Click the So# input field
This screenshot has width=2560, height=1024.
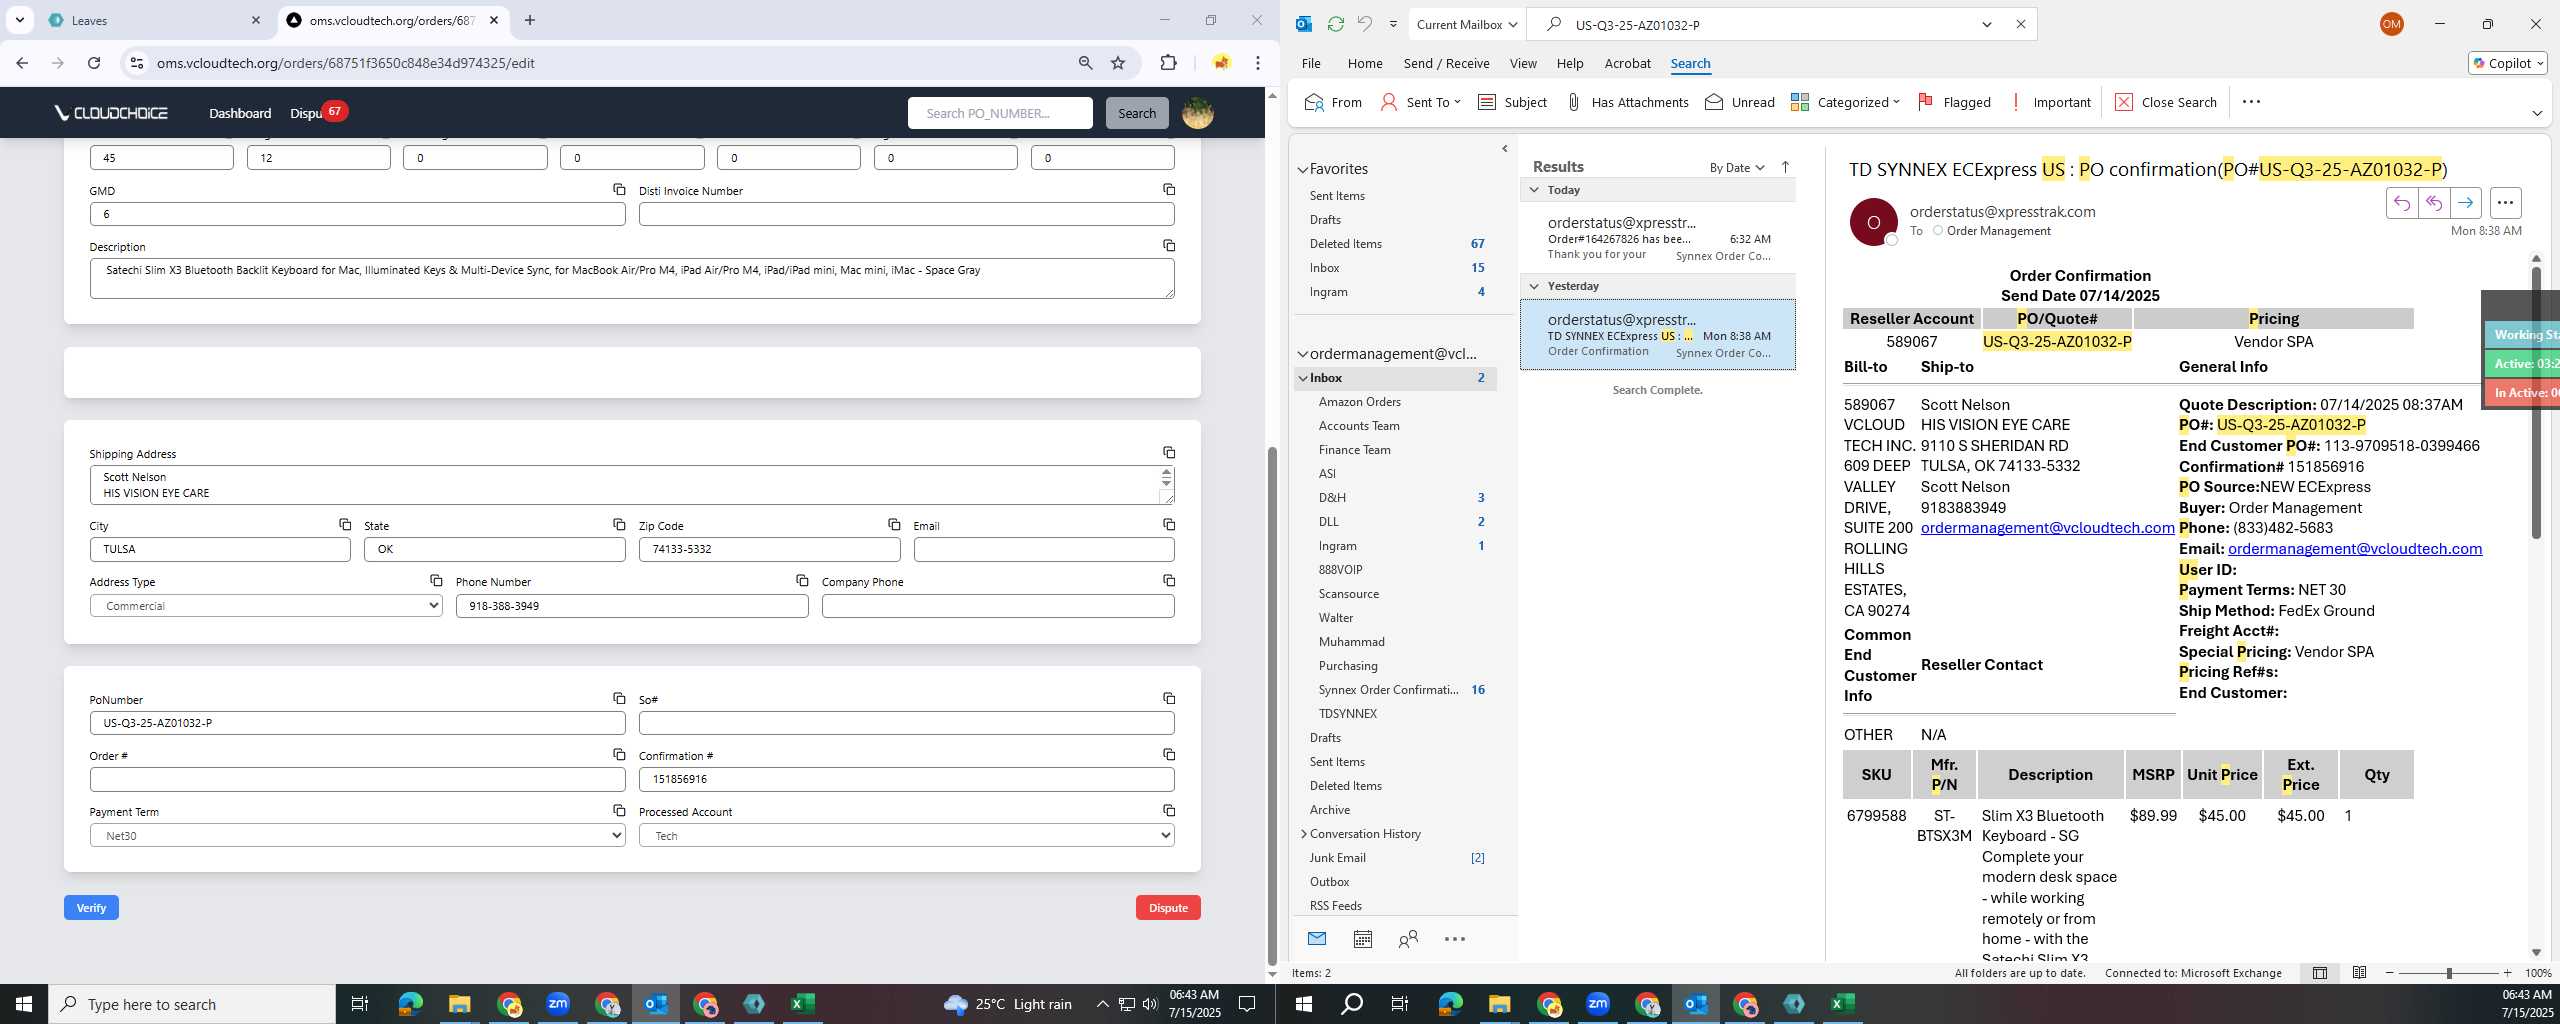tap(906, 723)
